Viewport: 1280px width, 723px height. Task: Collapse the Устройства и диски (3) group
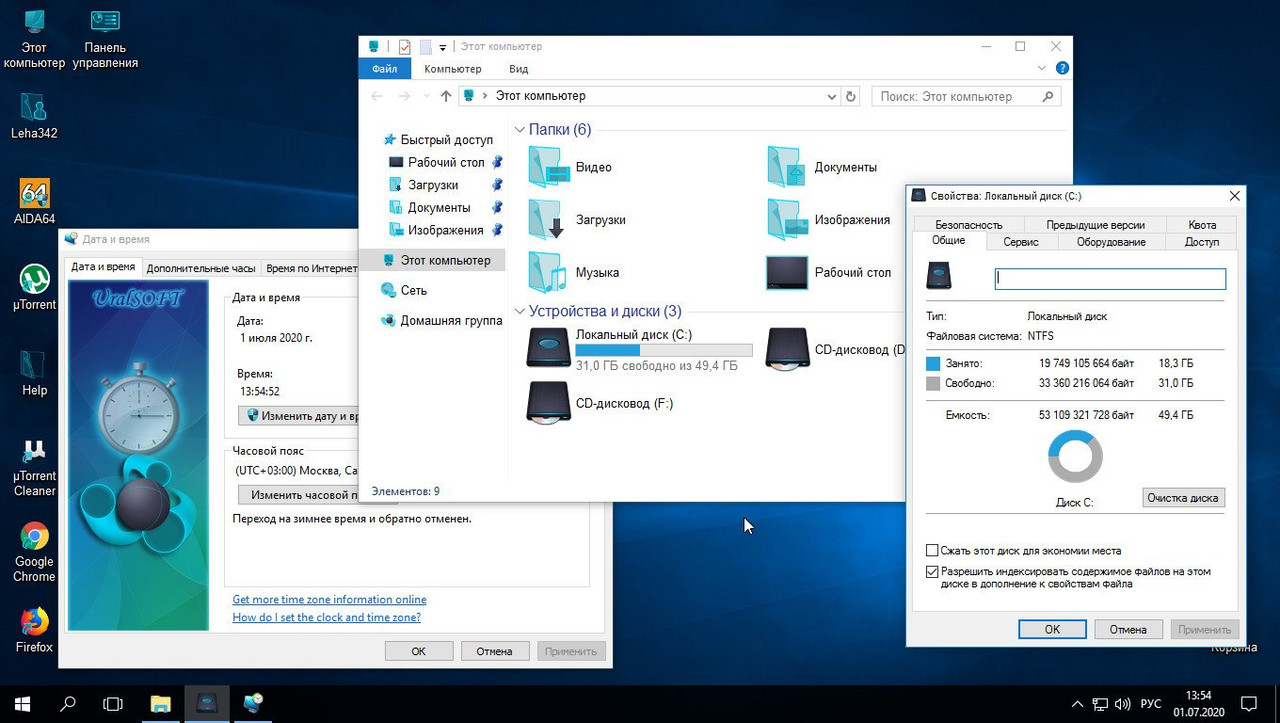point(519,311)
